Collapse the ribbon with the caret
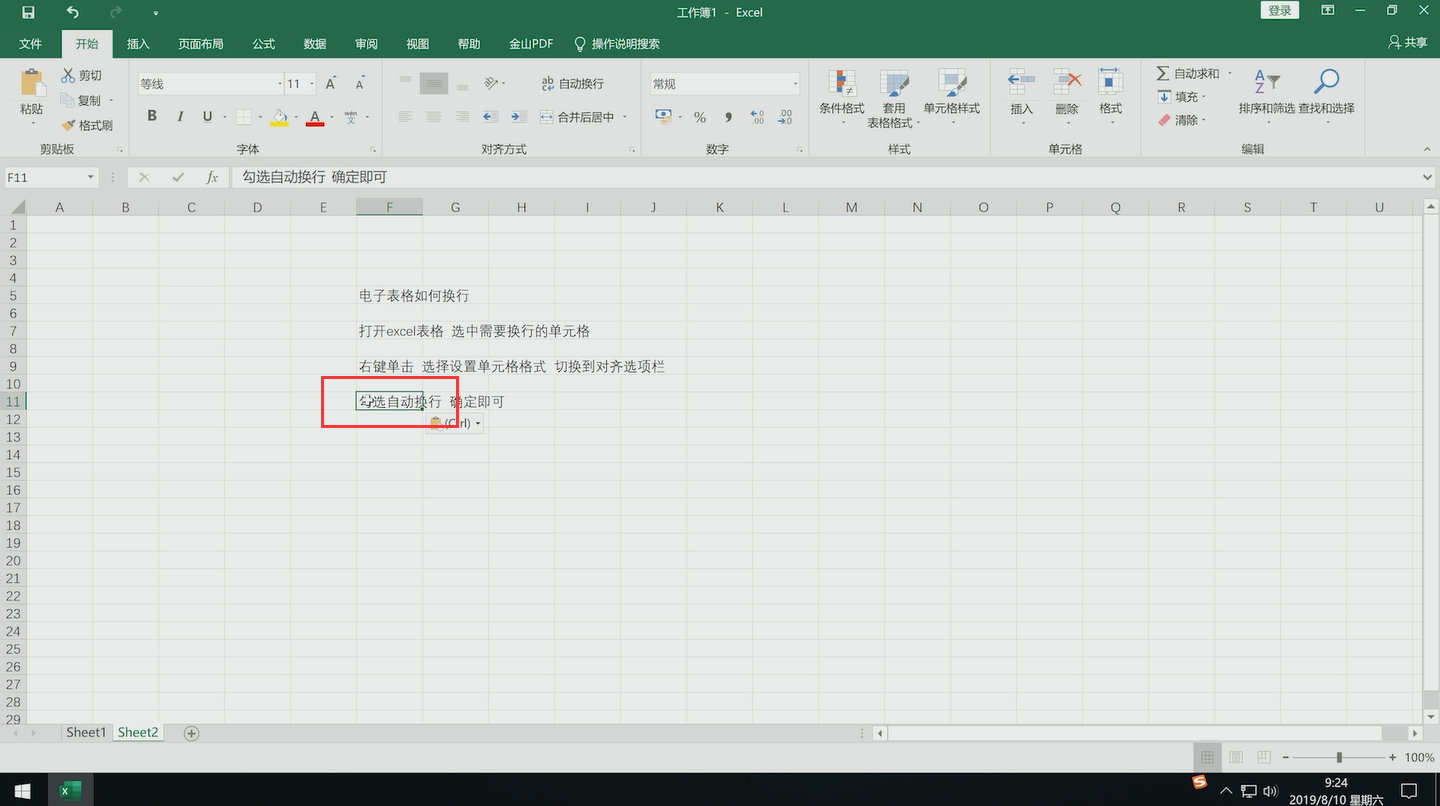 click(x=1426, y=150)
